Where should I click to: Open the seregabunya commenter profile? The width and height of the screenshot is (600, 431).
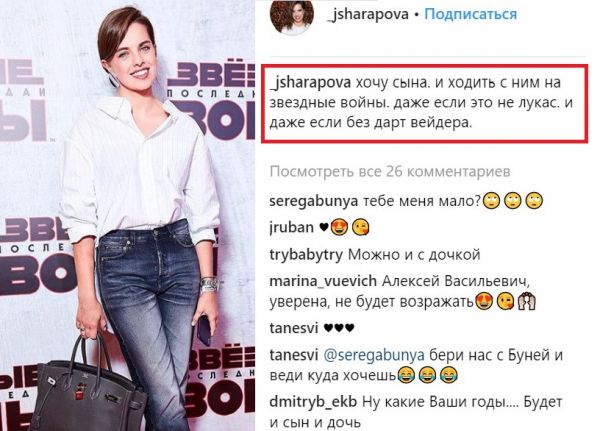(314, 201)
